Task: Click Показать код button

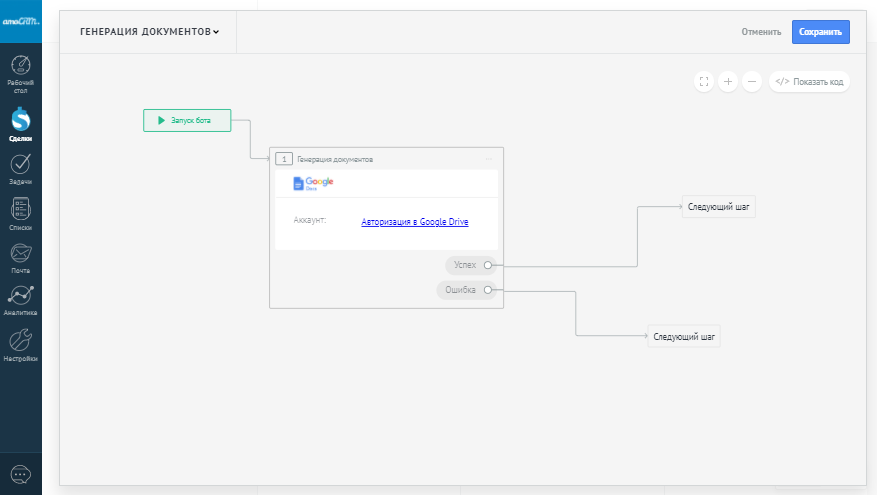Action: [x=809, y=82]
